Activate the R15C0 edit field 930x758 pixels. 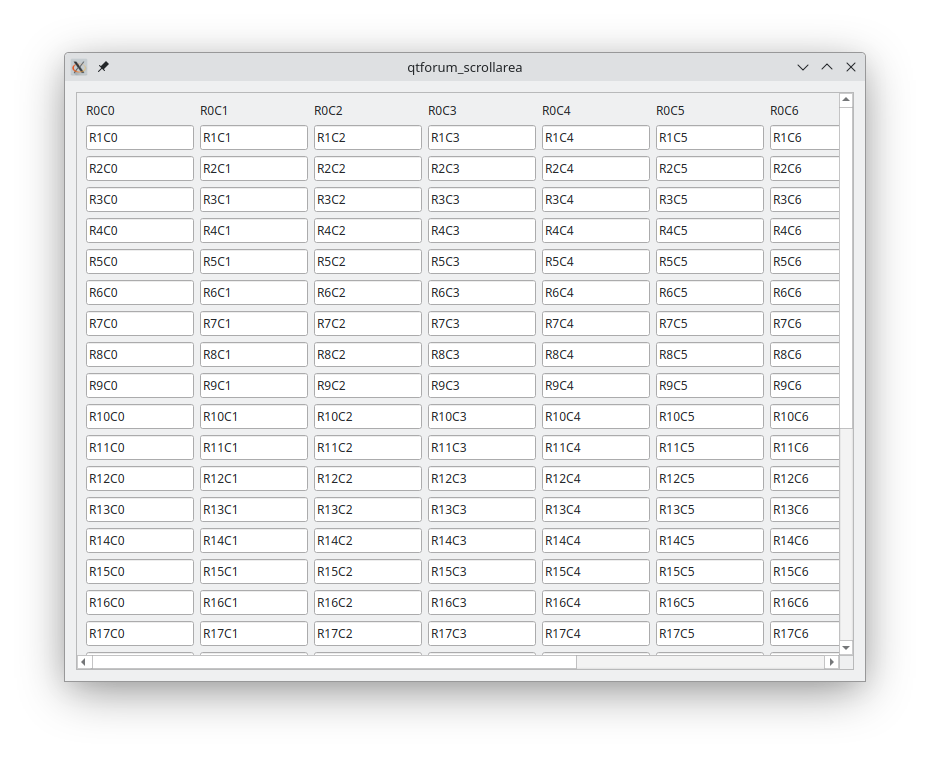pyautogui.click(x=140, y=572)
